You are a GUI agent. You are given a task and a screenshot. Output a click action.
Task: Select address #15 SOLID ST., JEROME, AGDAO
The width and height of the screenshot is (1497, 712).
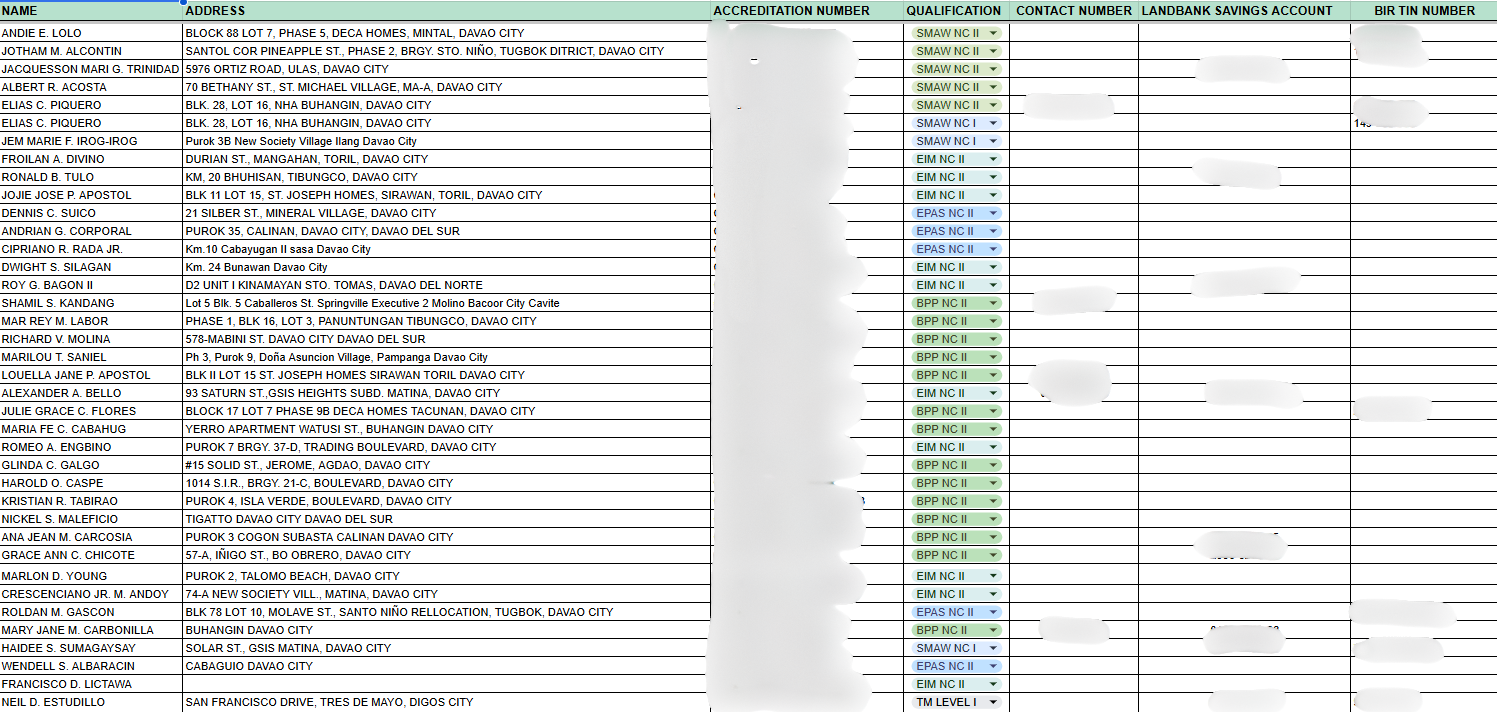[x=446, y=465]
